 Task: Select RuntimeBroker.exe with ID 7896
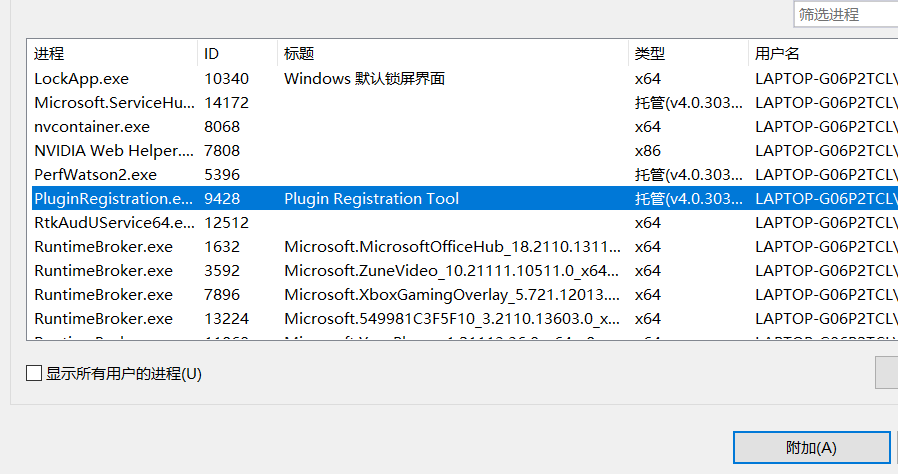(x=465, y=295)
